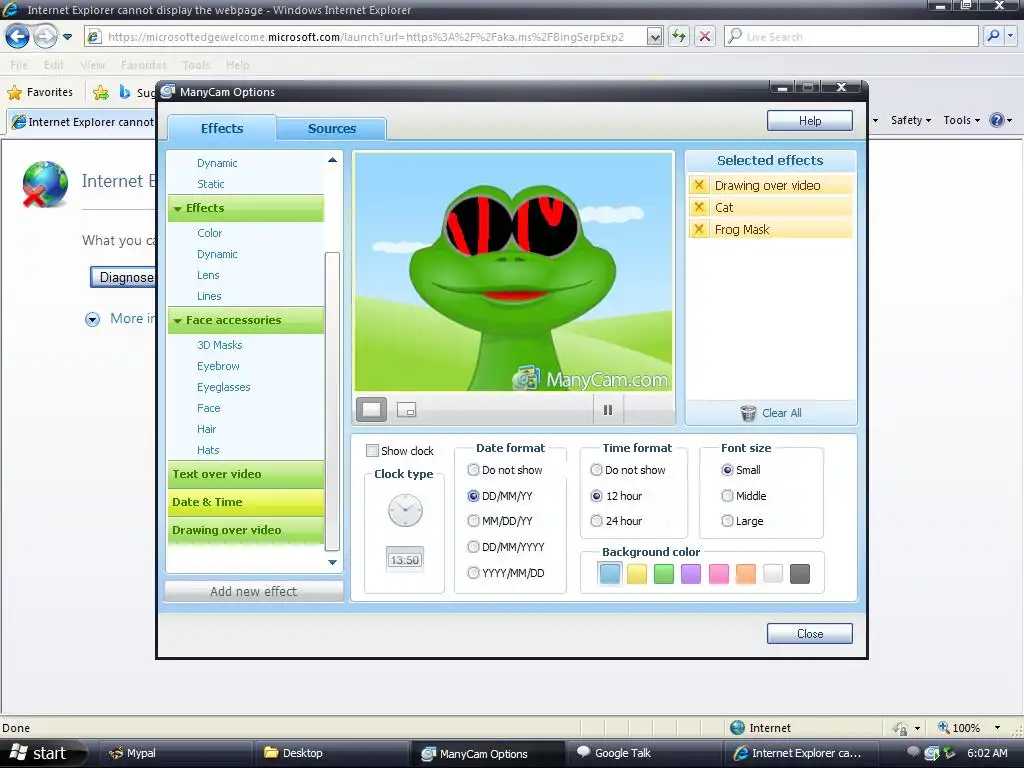Click the Windows start button

tap(42, 753)
